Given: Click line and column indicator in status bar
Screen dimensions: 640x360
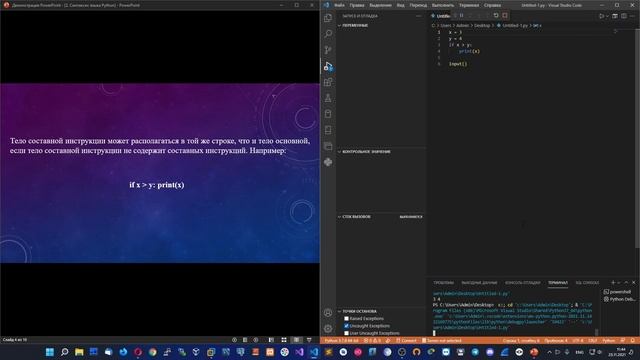Looking at the screenshot, I should 521,340.
